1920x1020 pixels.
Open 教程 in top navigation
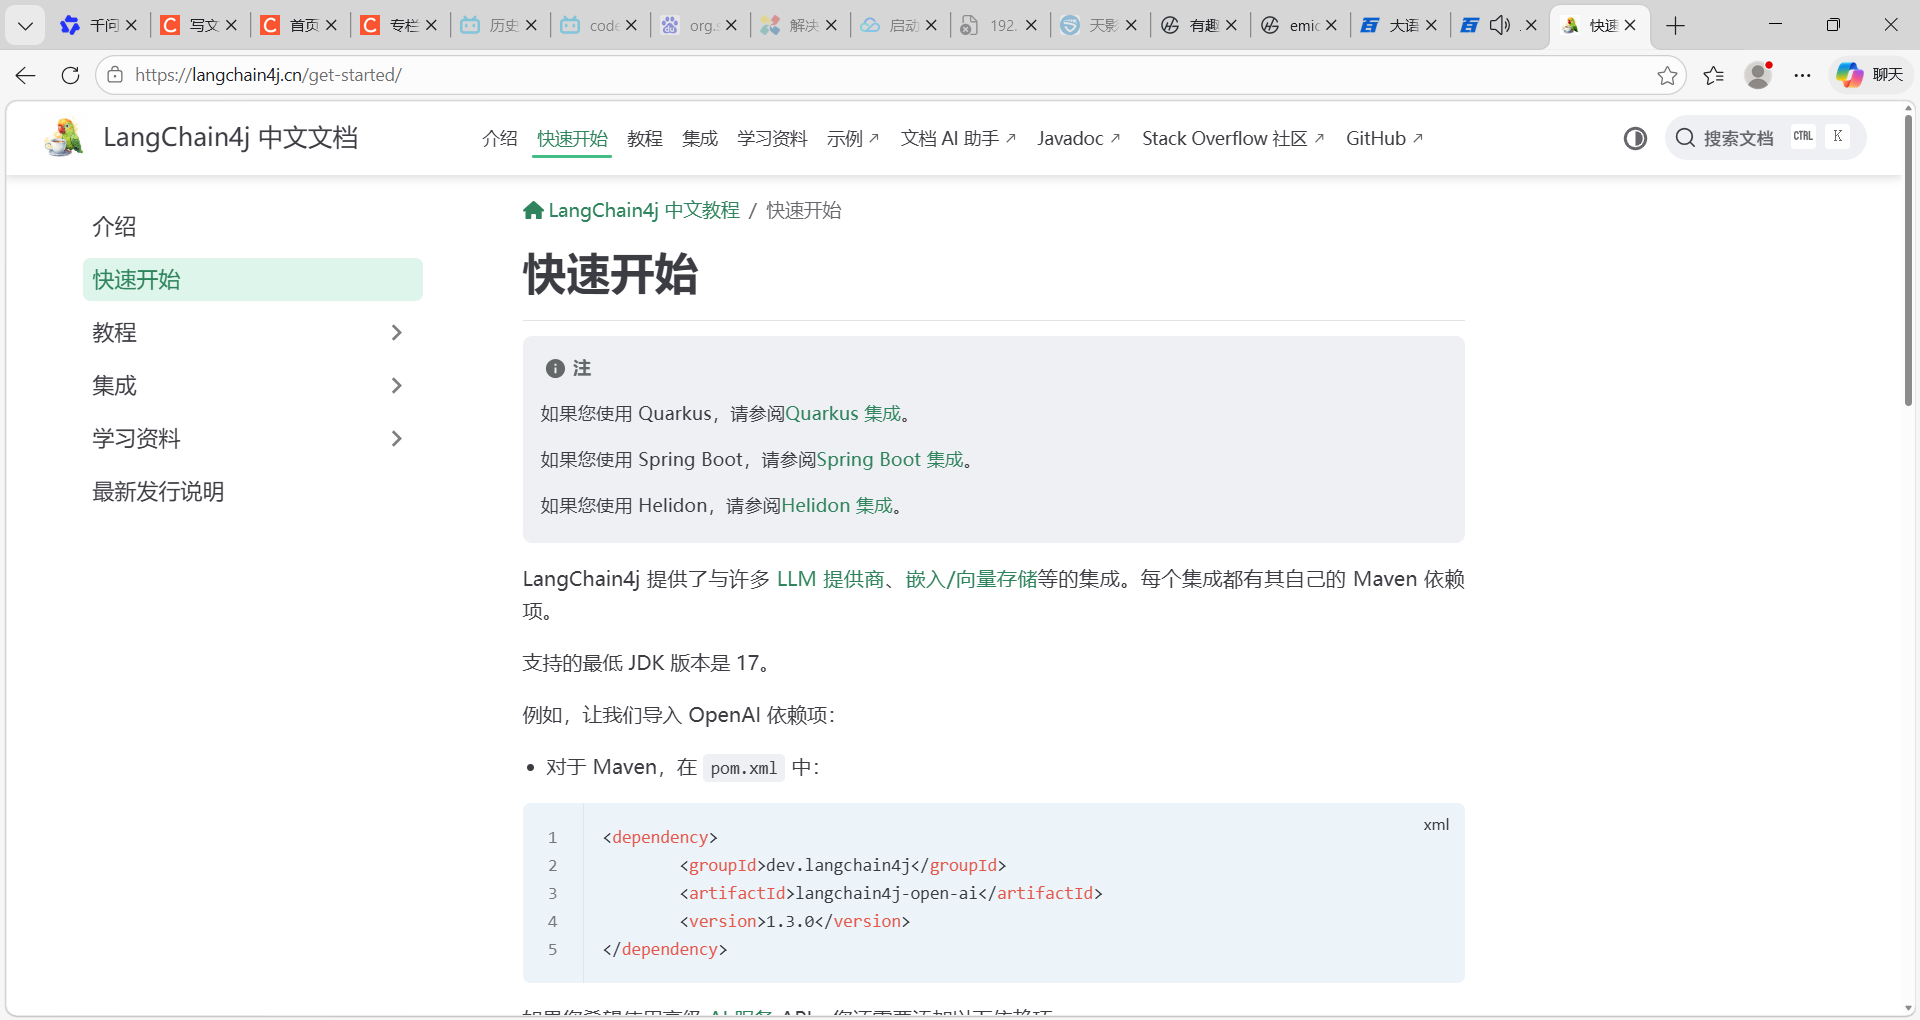click(645, 138)
